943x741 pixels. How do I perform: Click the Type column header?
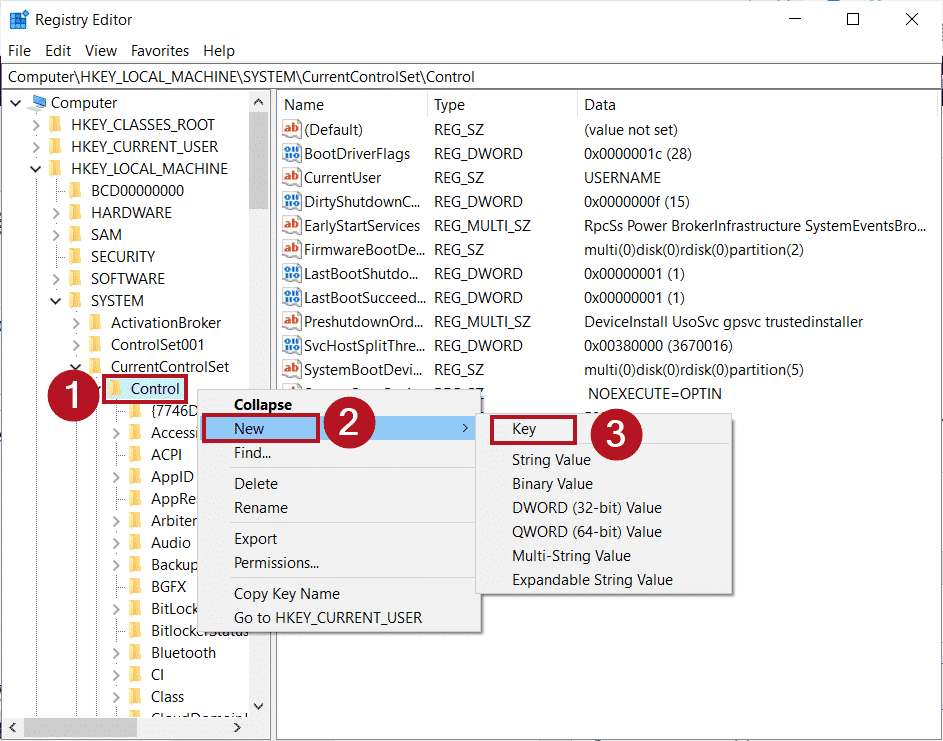point(502,105)
